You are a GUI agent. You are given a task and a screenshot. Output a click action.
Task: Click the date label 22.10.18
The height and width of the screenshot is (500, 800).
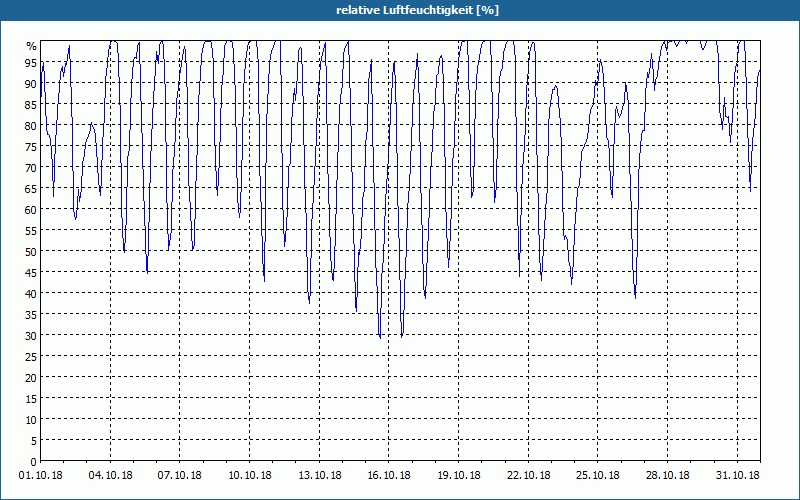[529, 476]
